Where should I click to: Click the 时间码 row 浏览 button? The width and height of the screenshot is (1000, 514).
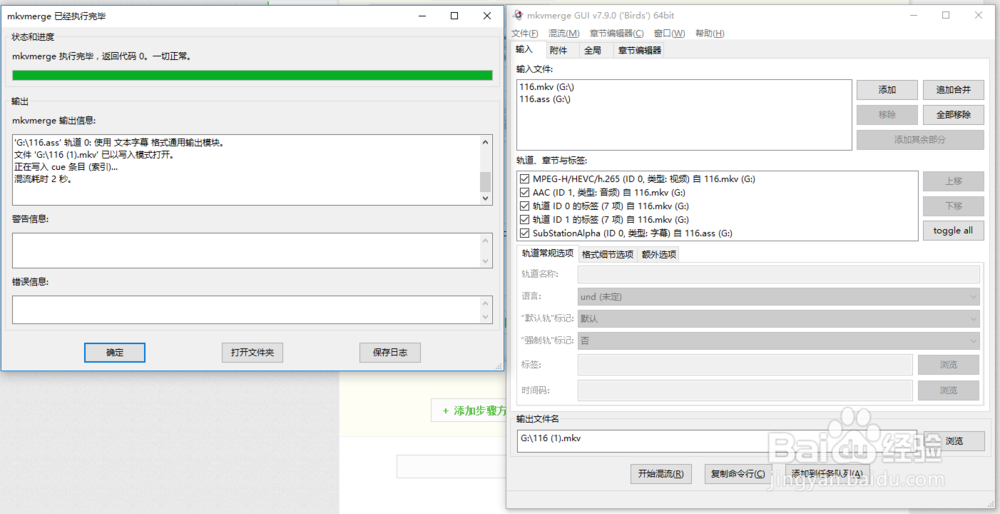pos(948,390)
